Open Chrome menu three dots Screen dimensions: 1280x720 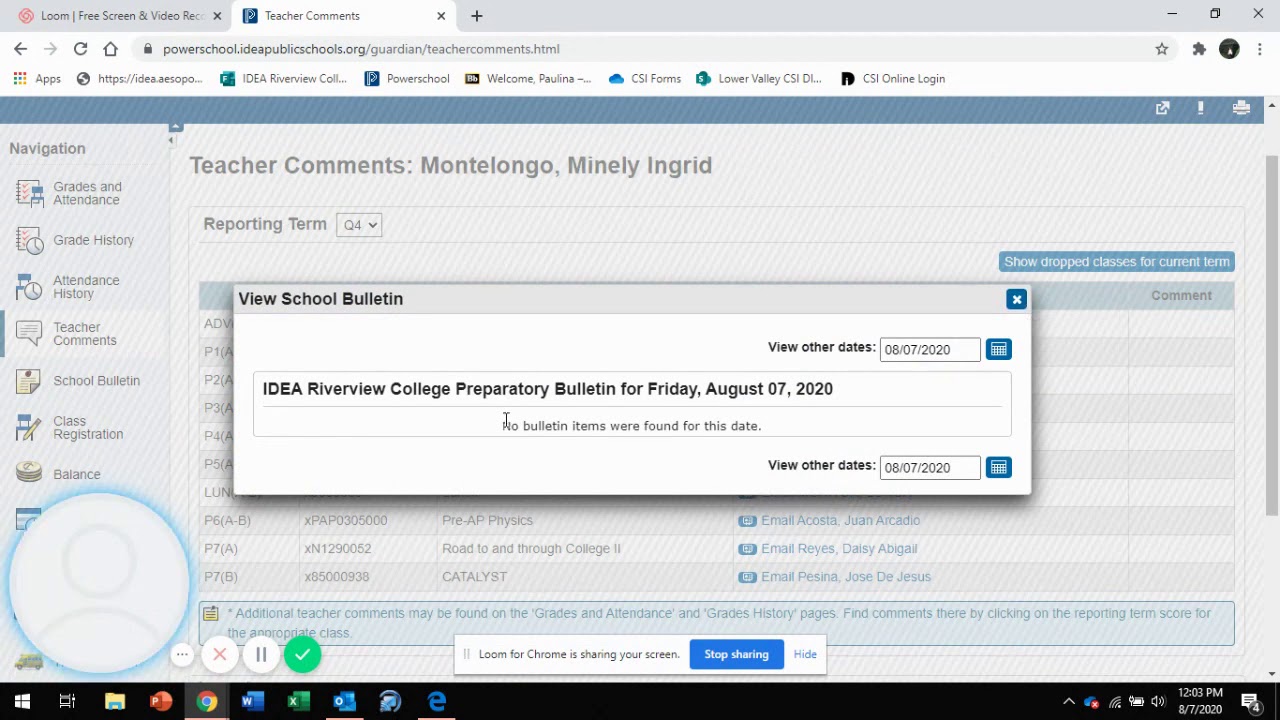tap(1260, 48)
